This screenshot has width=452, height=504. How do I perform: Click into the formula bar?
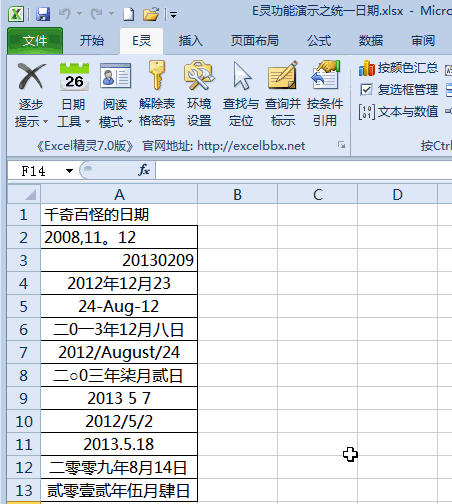click(303, 171)
